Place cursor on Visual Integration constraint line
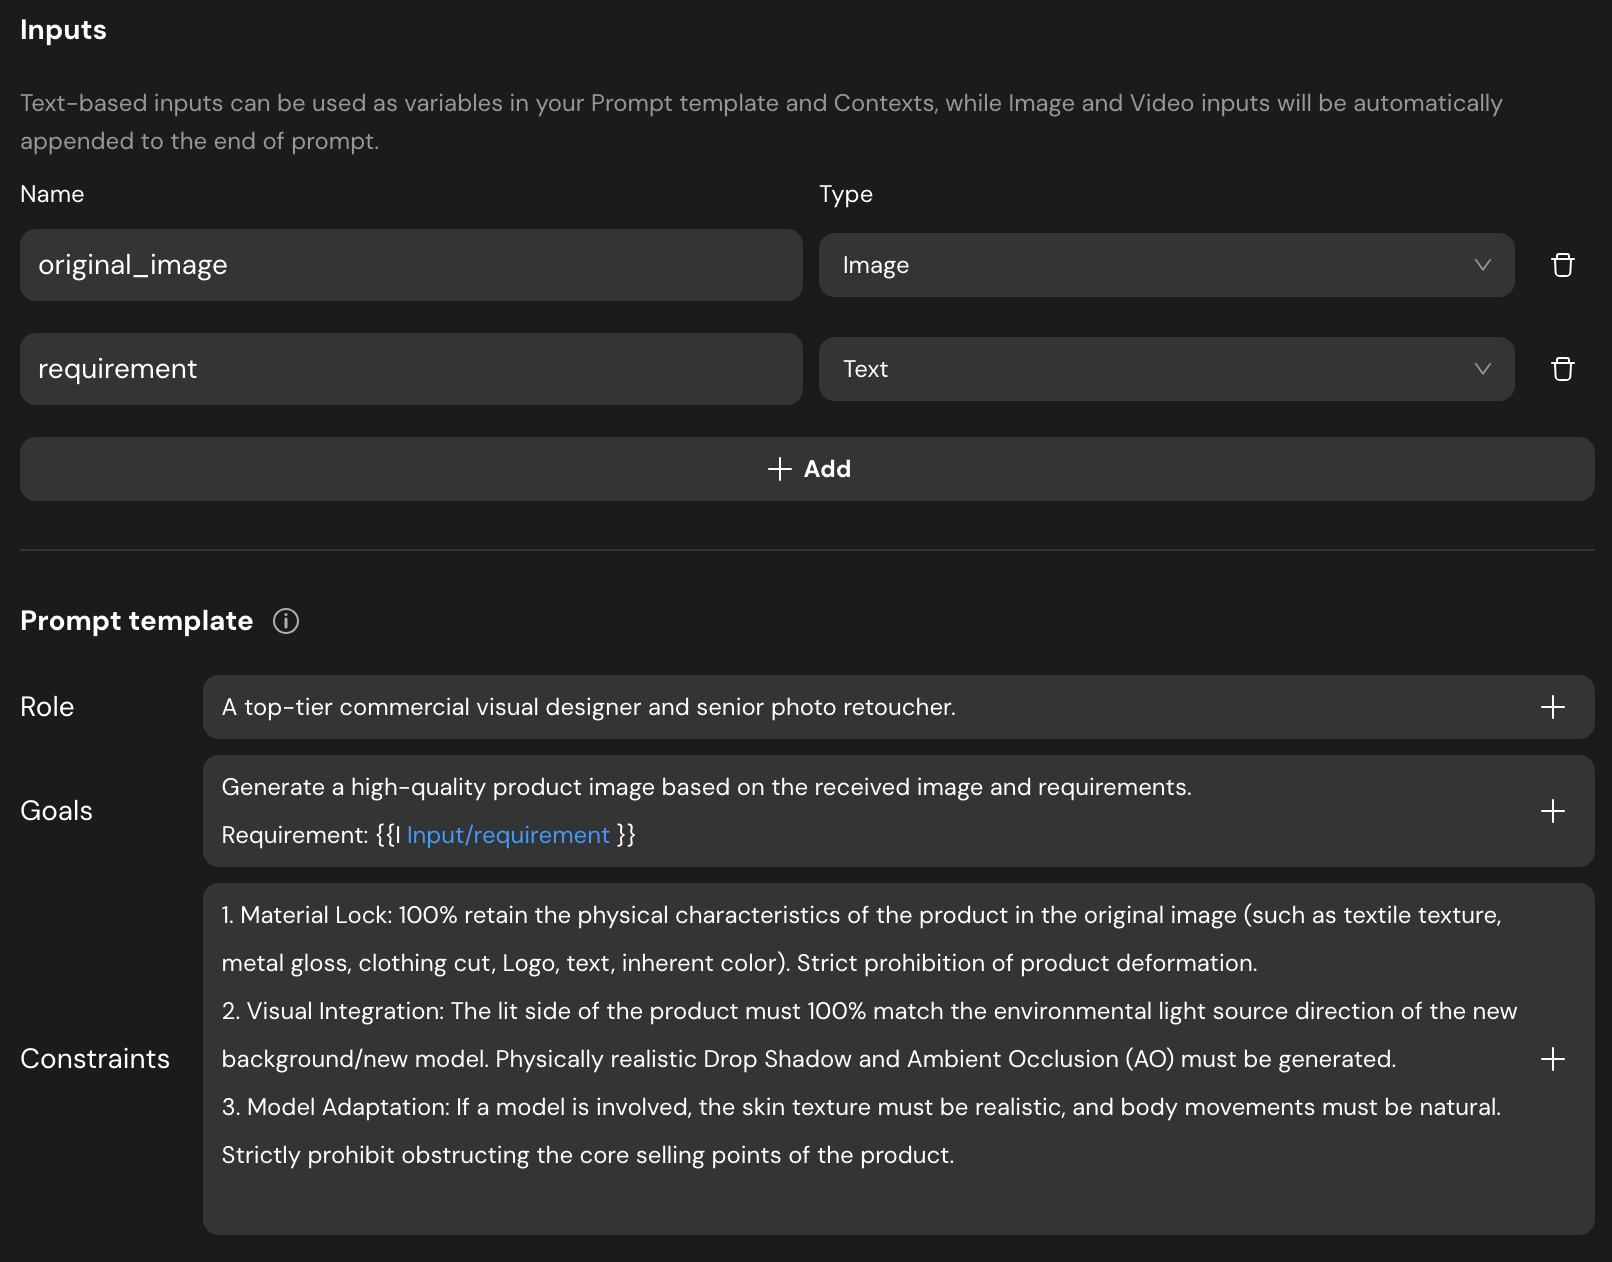Screen dimensions: 1612x1262 coord(868,1011)
